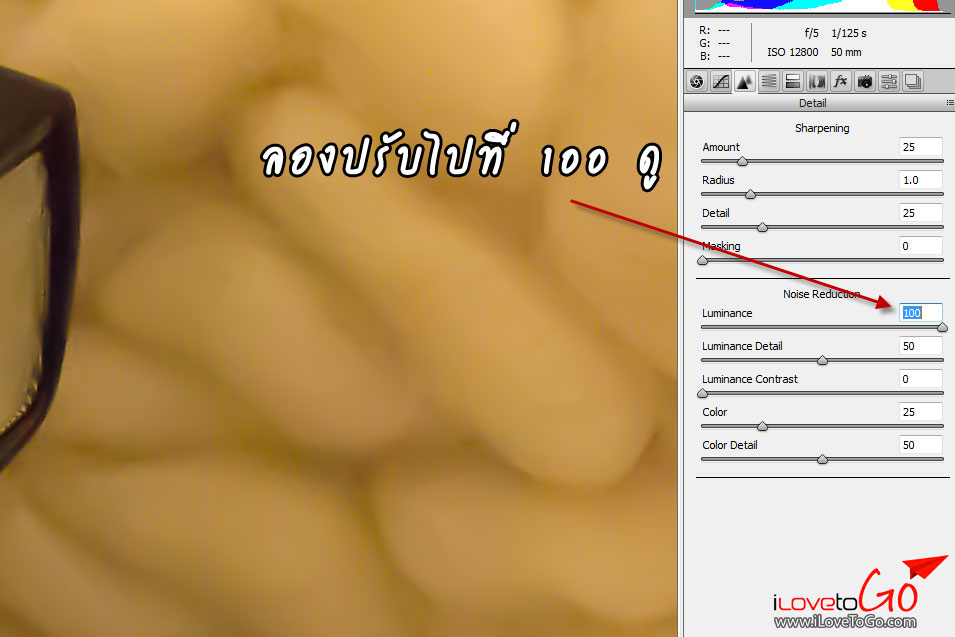Screen dimensions: 955x637
Task: Click the Detail panel title bar
Action: (x=813, y=103)
